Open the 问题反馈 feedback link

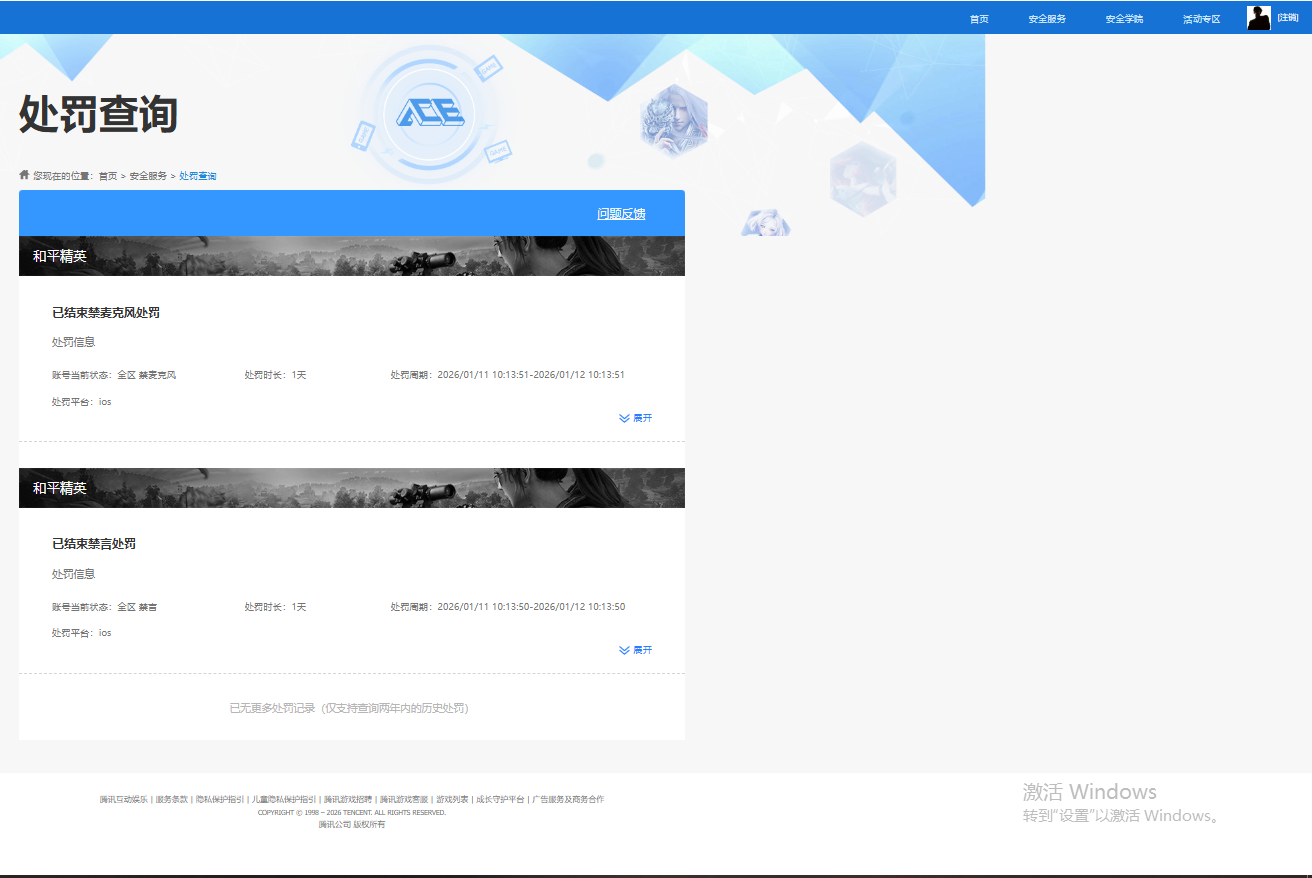(621, 214)
